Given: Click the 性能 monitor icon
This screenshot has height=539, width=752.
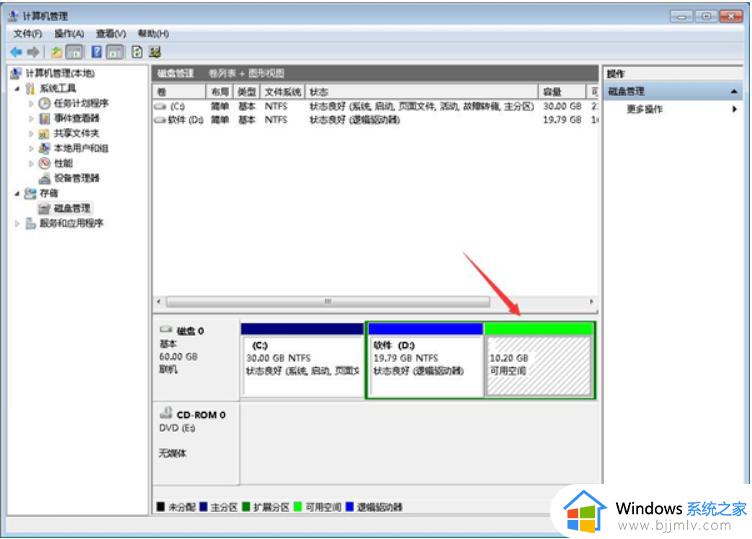Looking at the screenshot, I should coord(45,163).
